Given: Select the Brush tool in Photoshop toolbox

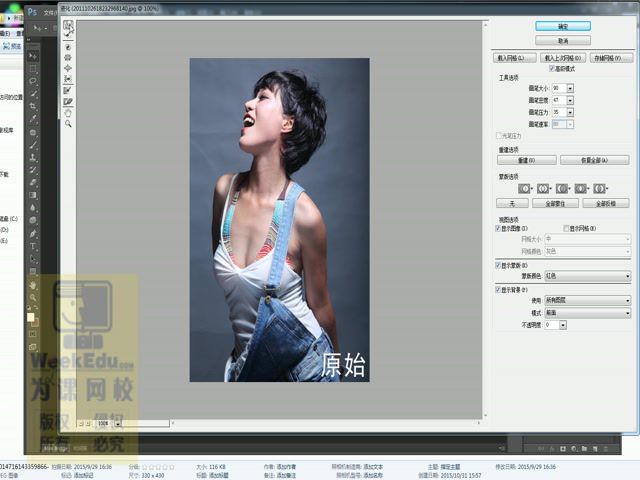Looking at the screenshot, I should tap(33, 145).
